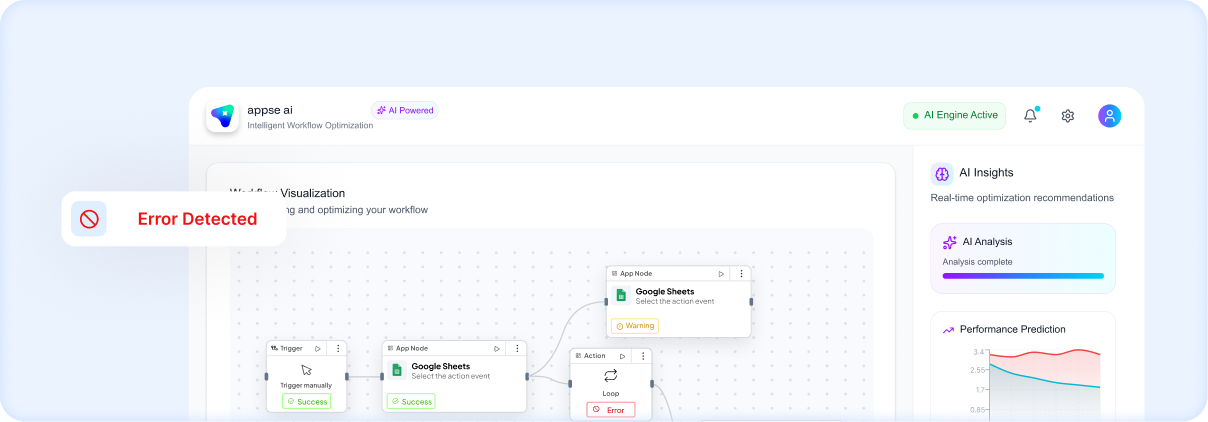
Task: Click the Error Detected prohibited icon
Action: pyautogui.click(x=89, y=219)
